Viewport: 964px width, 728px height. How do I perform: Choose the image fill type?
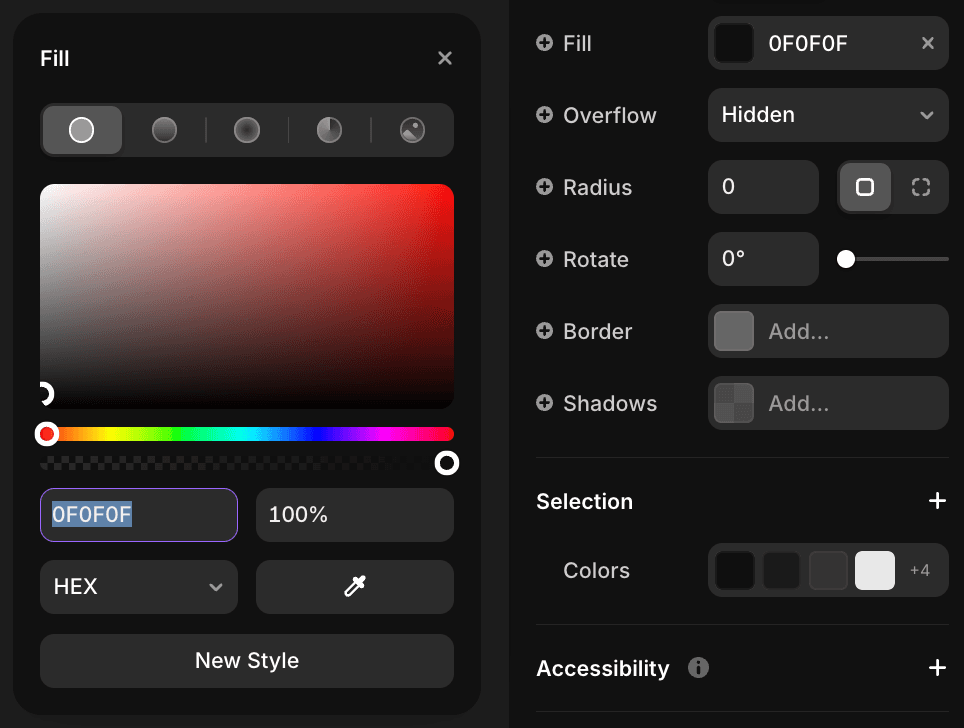click(x=412, y=130)
